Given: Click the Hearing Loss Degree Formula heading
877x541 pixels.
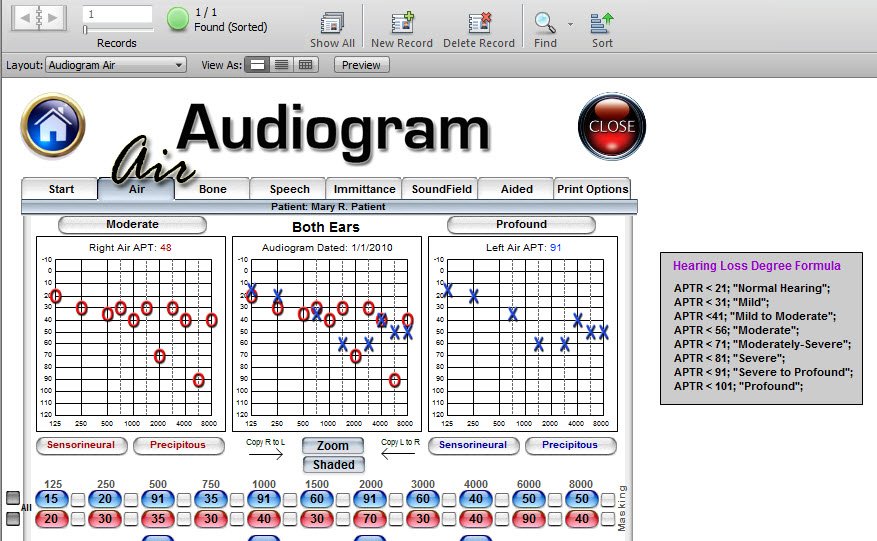Looking at the screenshot, I should pyautogui.click(x=757, y=266).
